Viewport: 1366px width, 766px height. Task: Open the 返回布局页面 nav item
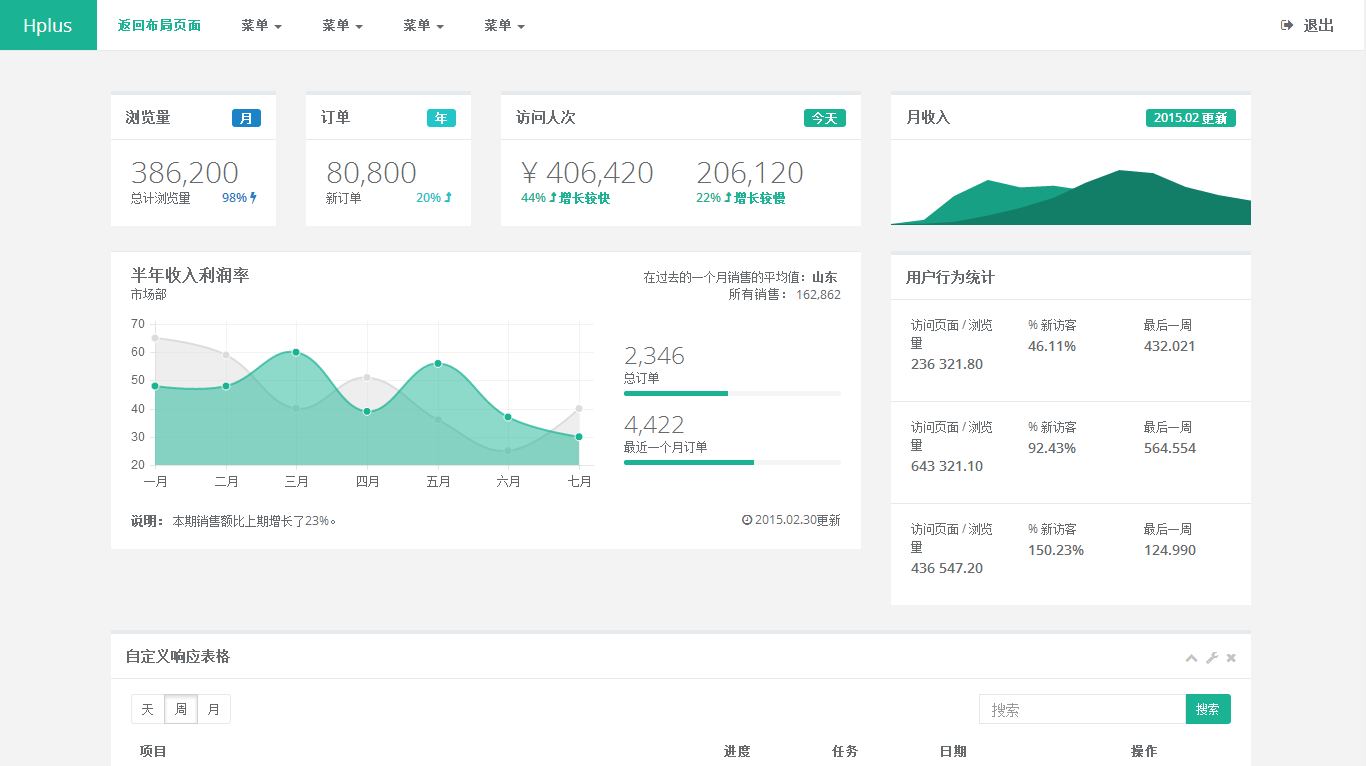[x=159, y=25]
